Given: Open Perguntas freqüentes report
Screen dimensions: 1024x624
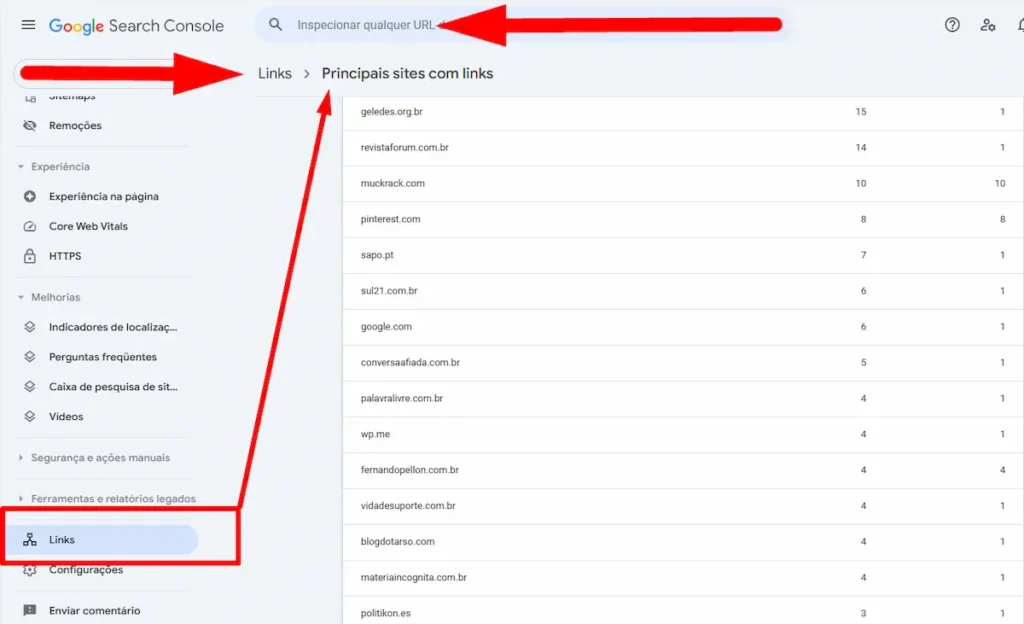Looking at the screenshot, I should coord(103,357).
